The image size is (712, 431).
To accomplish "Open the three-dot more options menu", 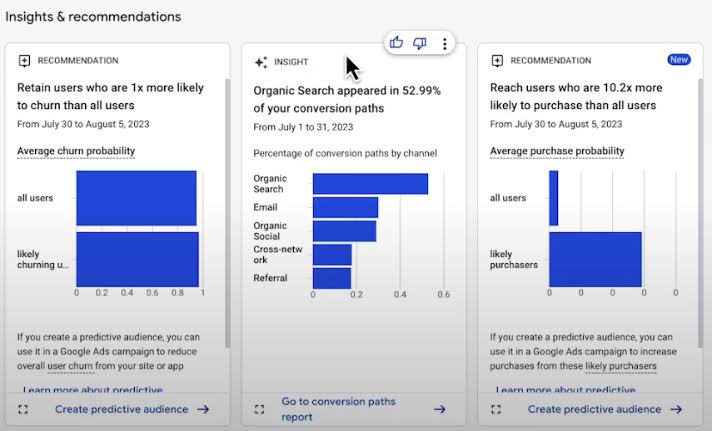I will coord(445,43).
